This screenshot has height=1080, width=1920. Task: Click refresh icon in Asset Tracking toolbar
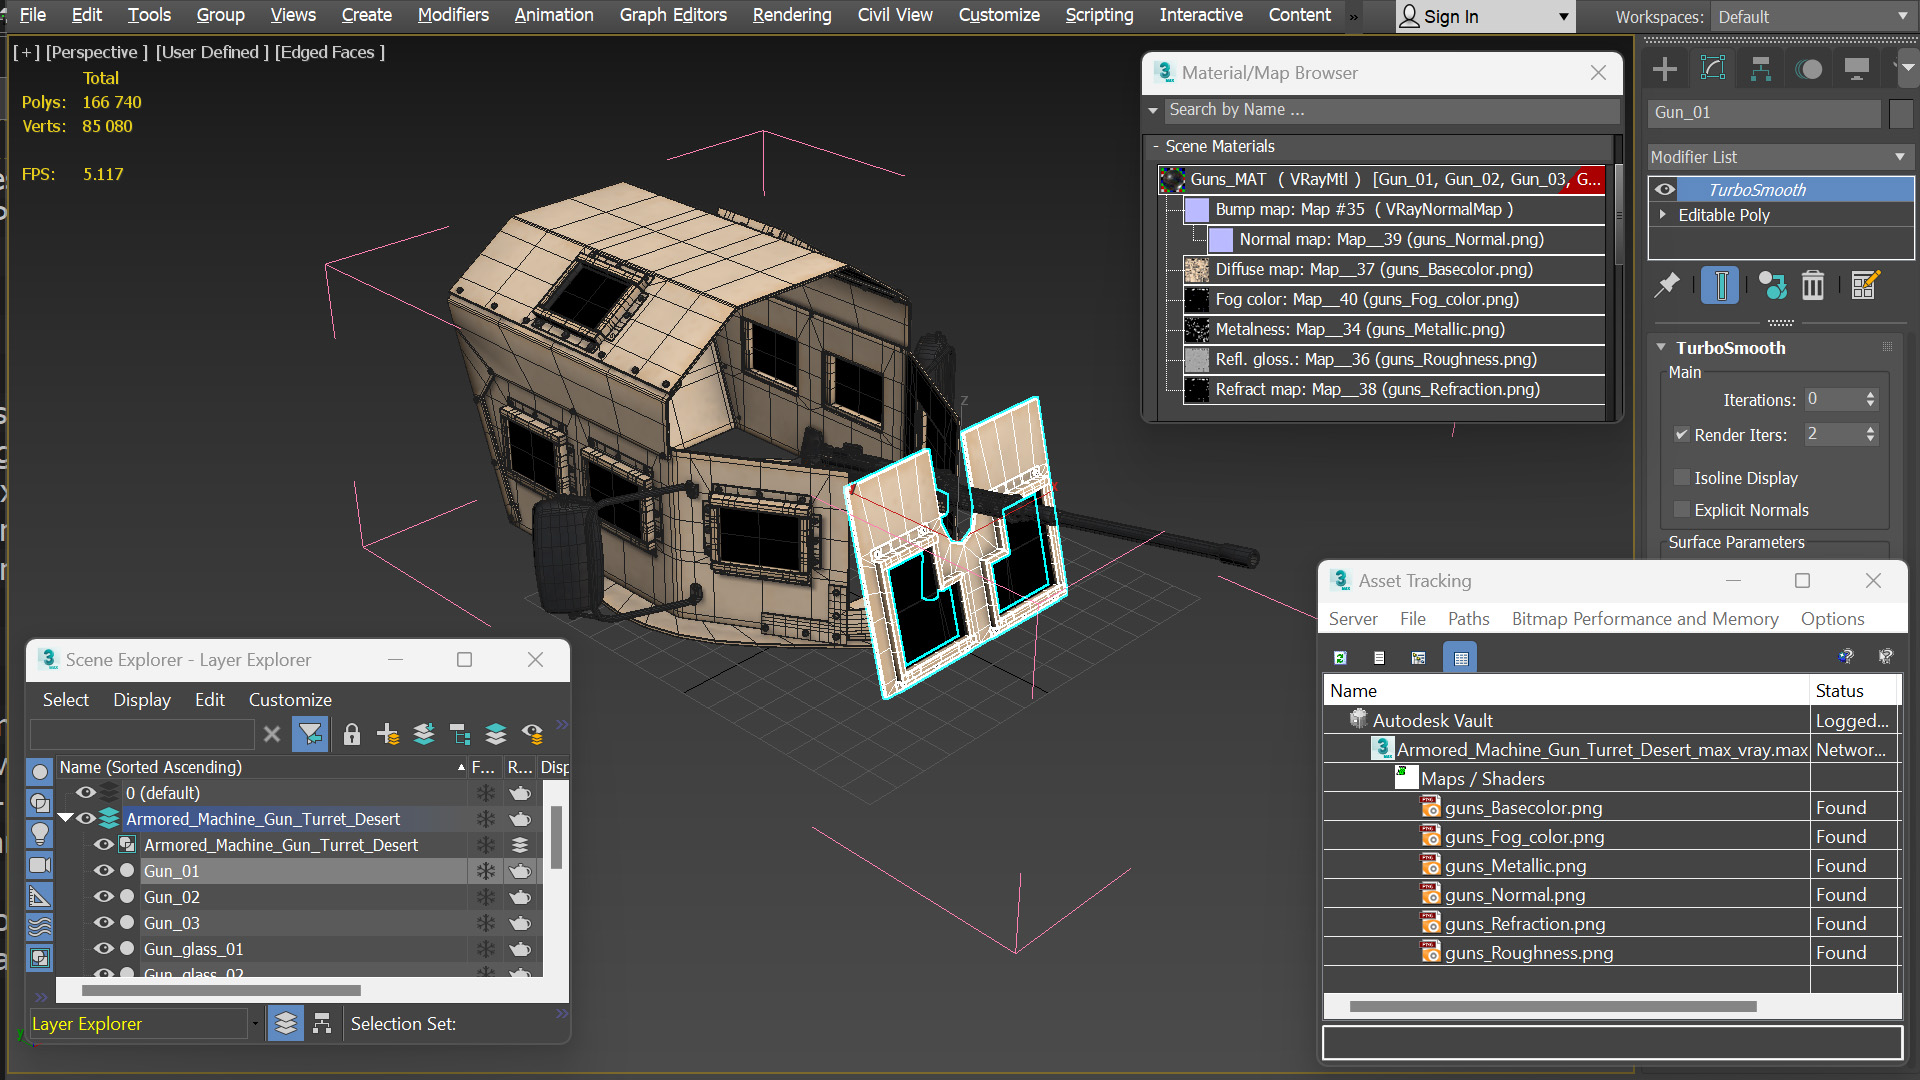(1341, 658)
